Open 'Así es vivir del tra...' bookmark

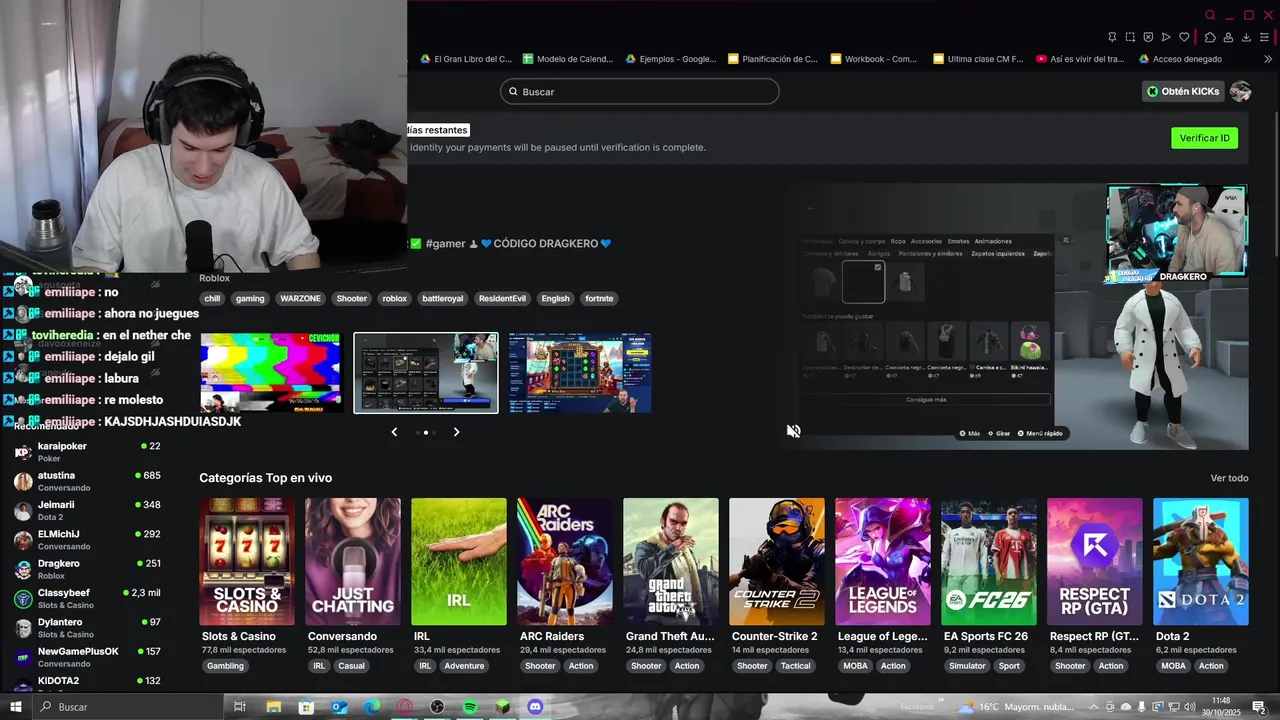pos(1080,59)
